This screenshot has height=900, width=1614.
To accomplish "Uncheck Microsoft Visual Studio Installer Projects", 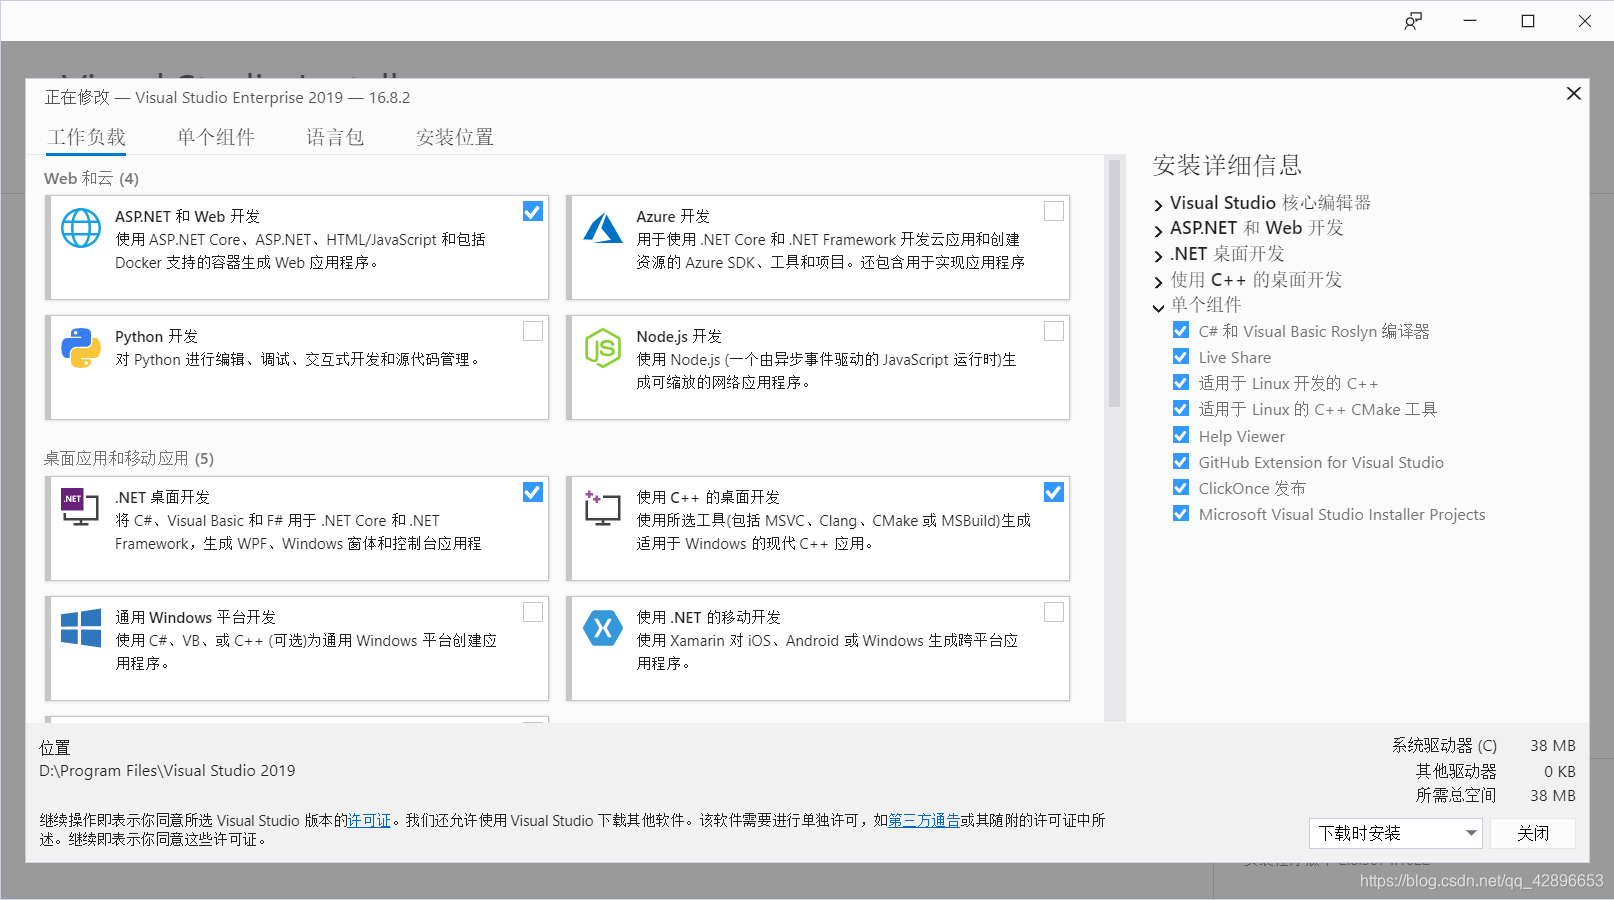I will pos(1181,513).
